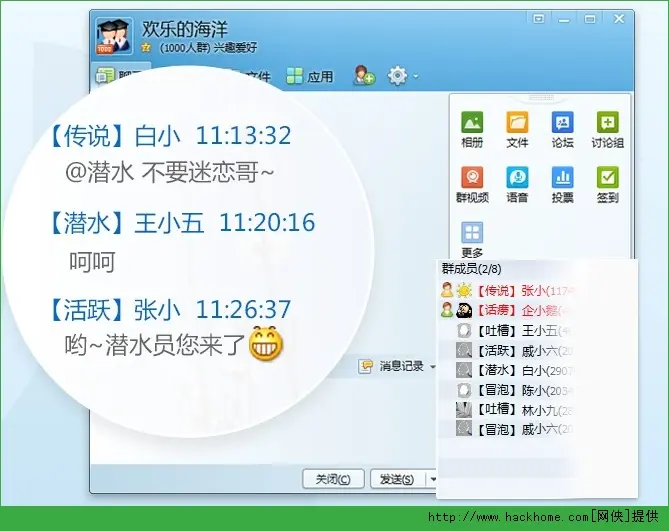The height and width of the screenshot is (531, 669).
Task: Open the 相册 album app
Action: pyautogui.click(x=472, y=129)
